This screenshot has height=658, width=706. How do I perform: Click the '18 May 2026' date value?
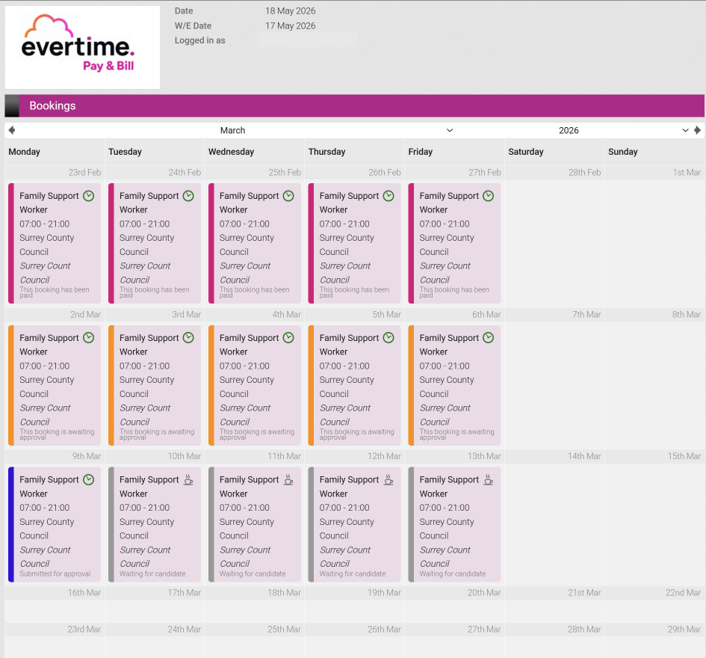(x=290, y=11)
